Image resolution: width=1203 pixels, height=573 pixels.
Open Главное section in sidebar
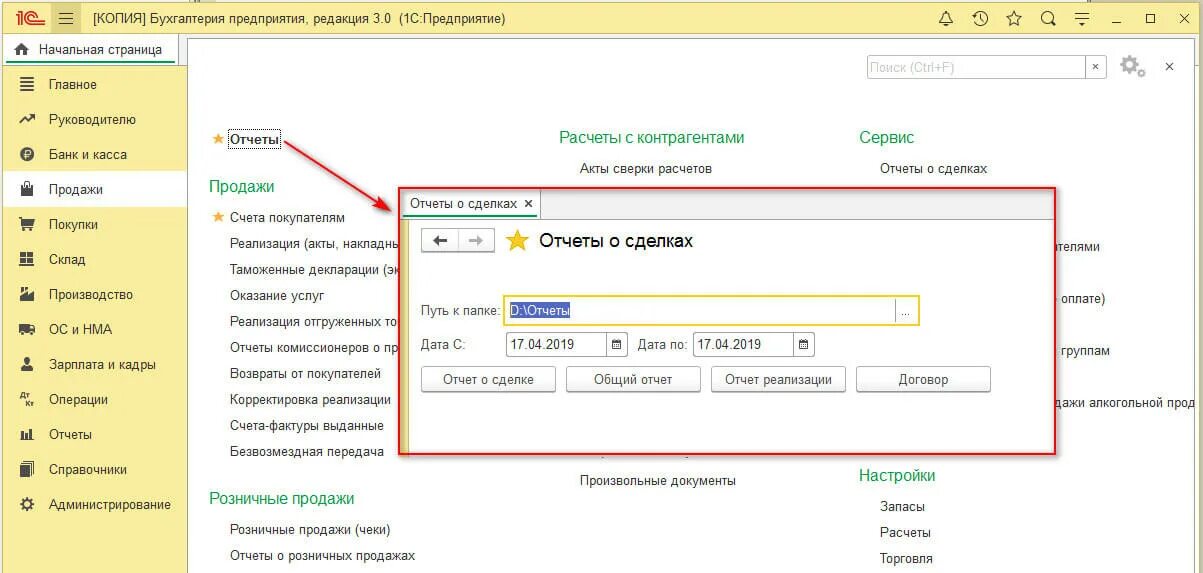(x=93, y=84)
